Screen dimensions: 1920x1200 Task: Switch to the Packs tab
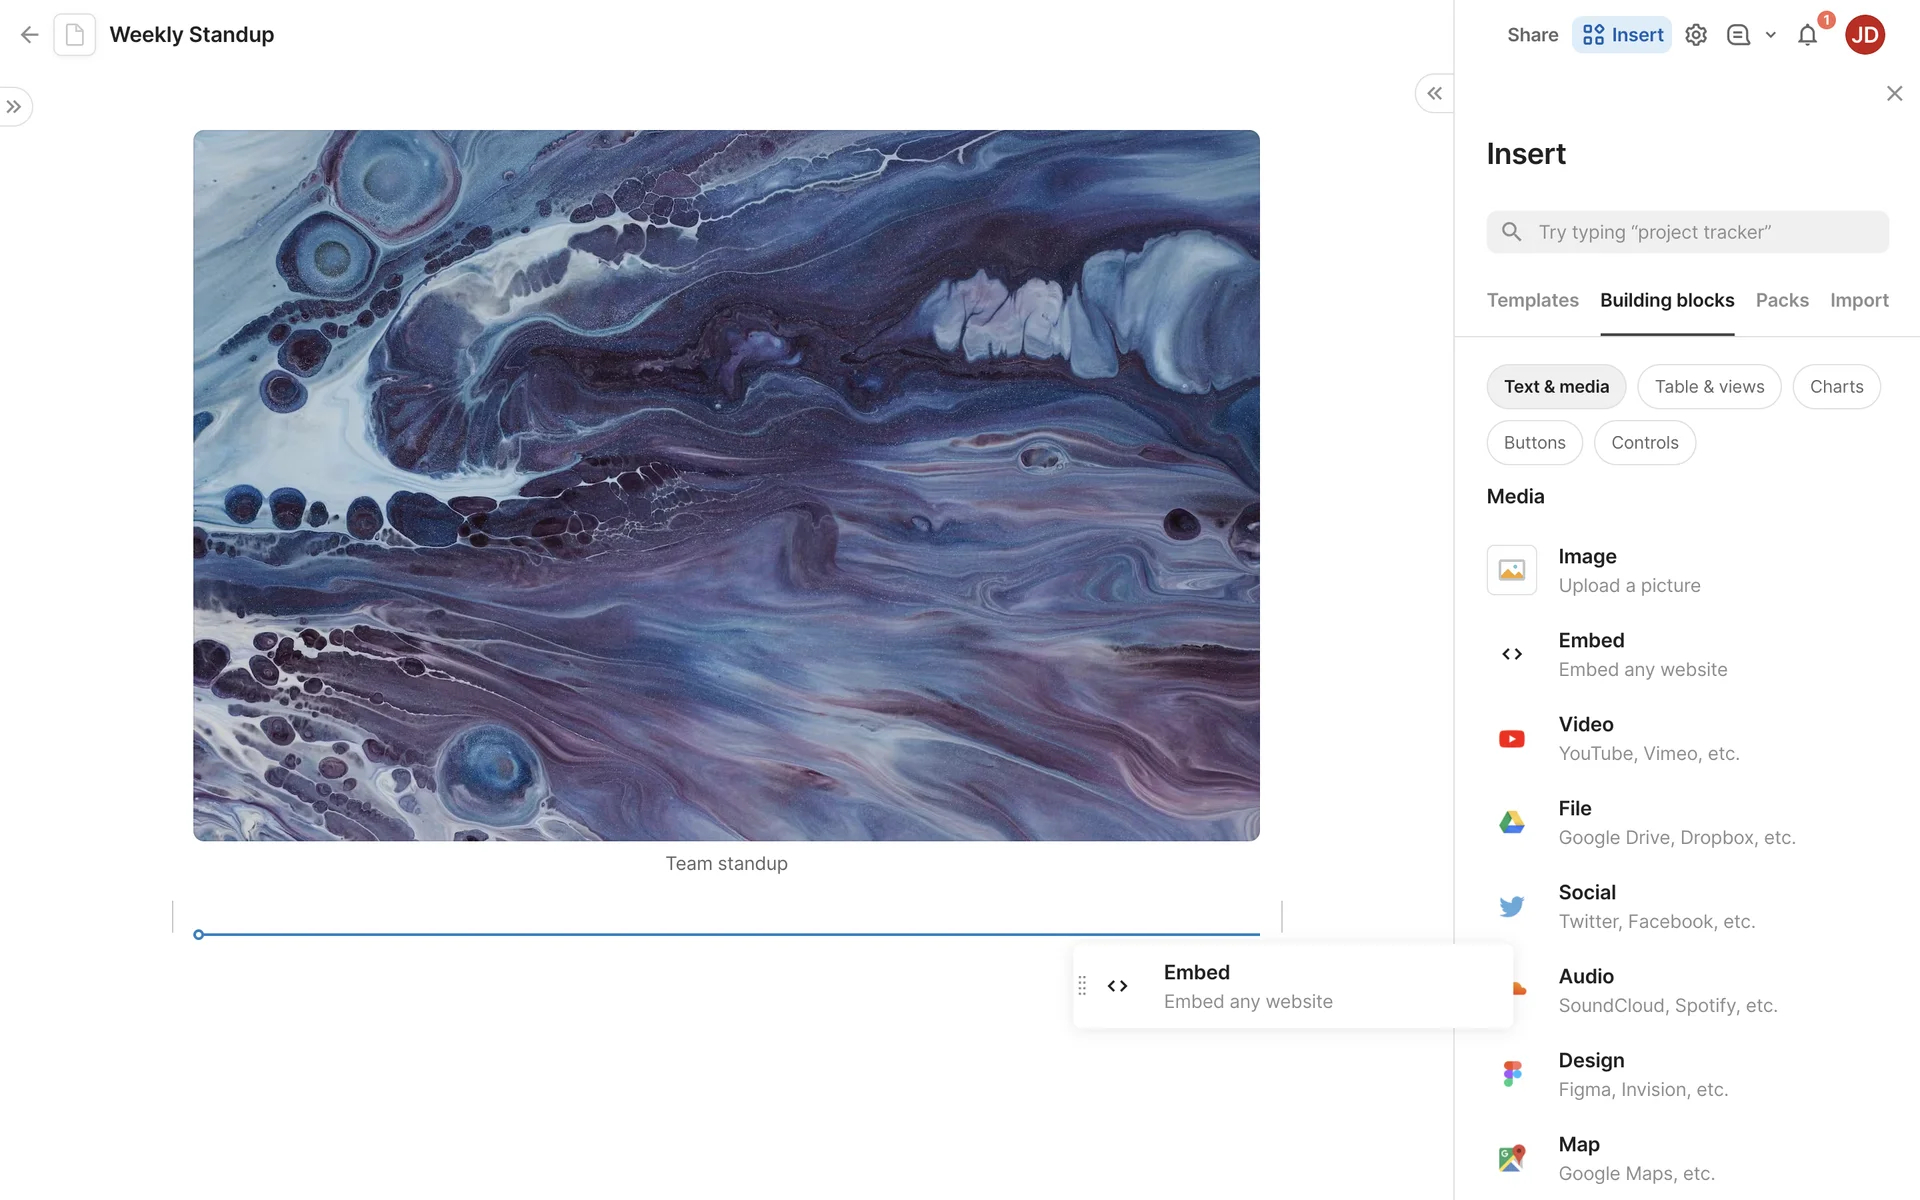coord(1782,300)
